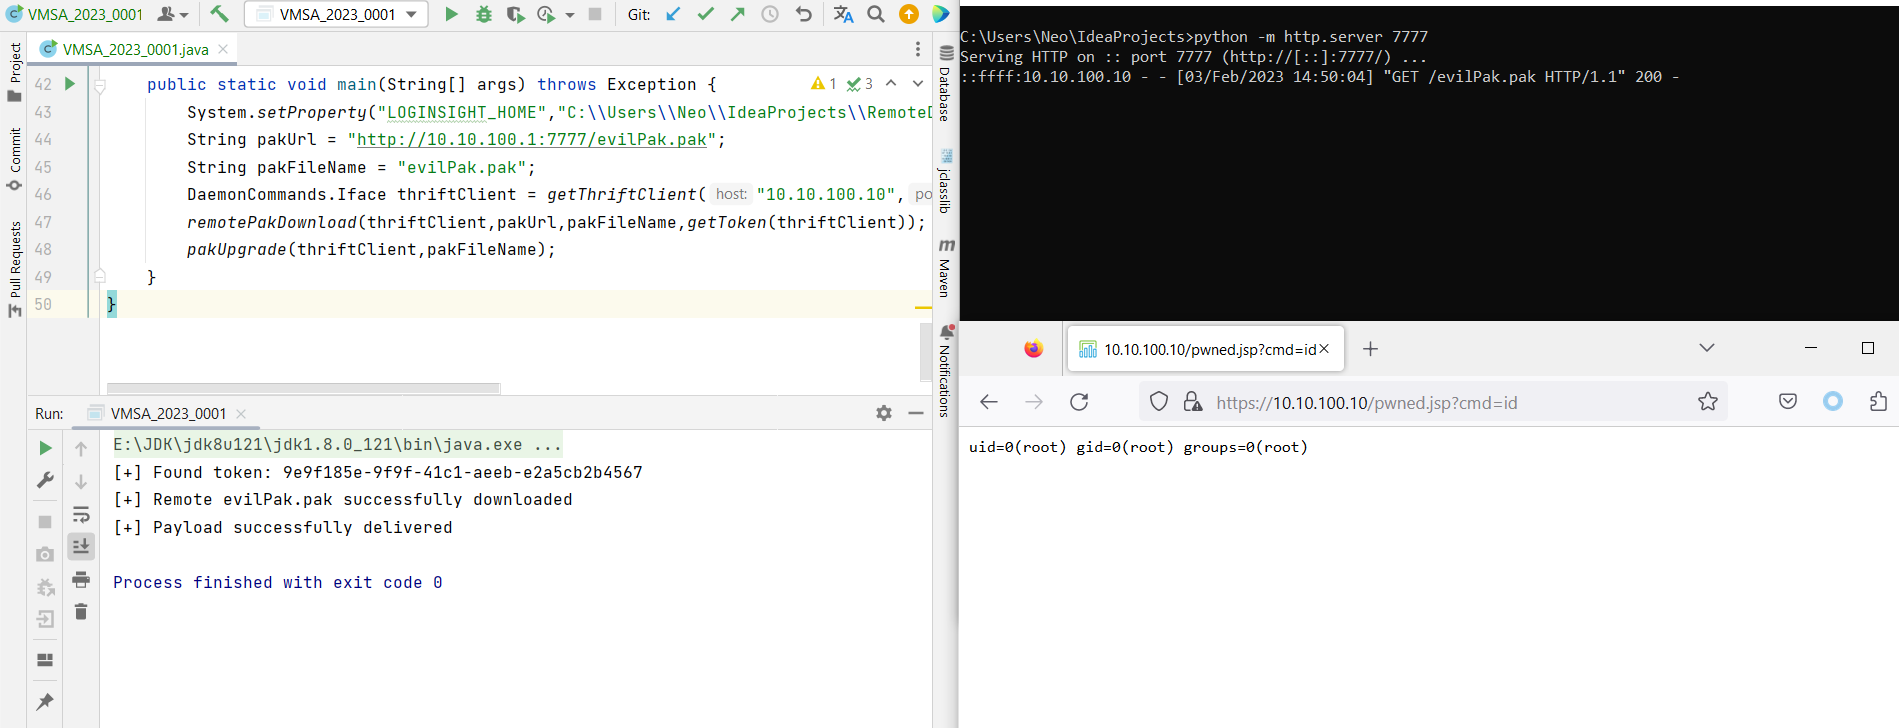
Task: Rerun program with Run panel play icon
Action: 45,448
